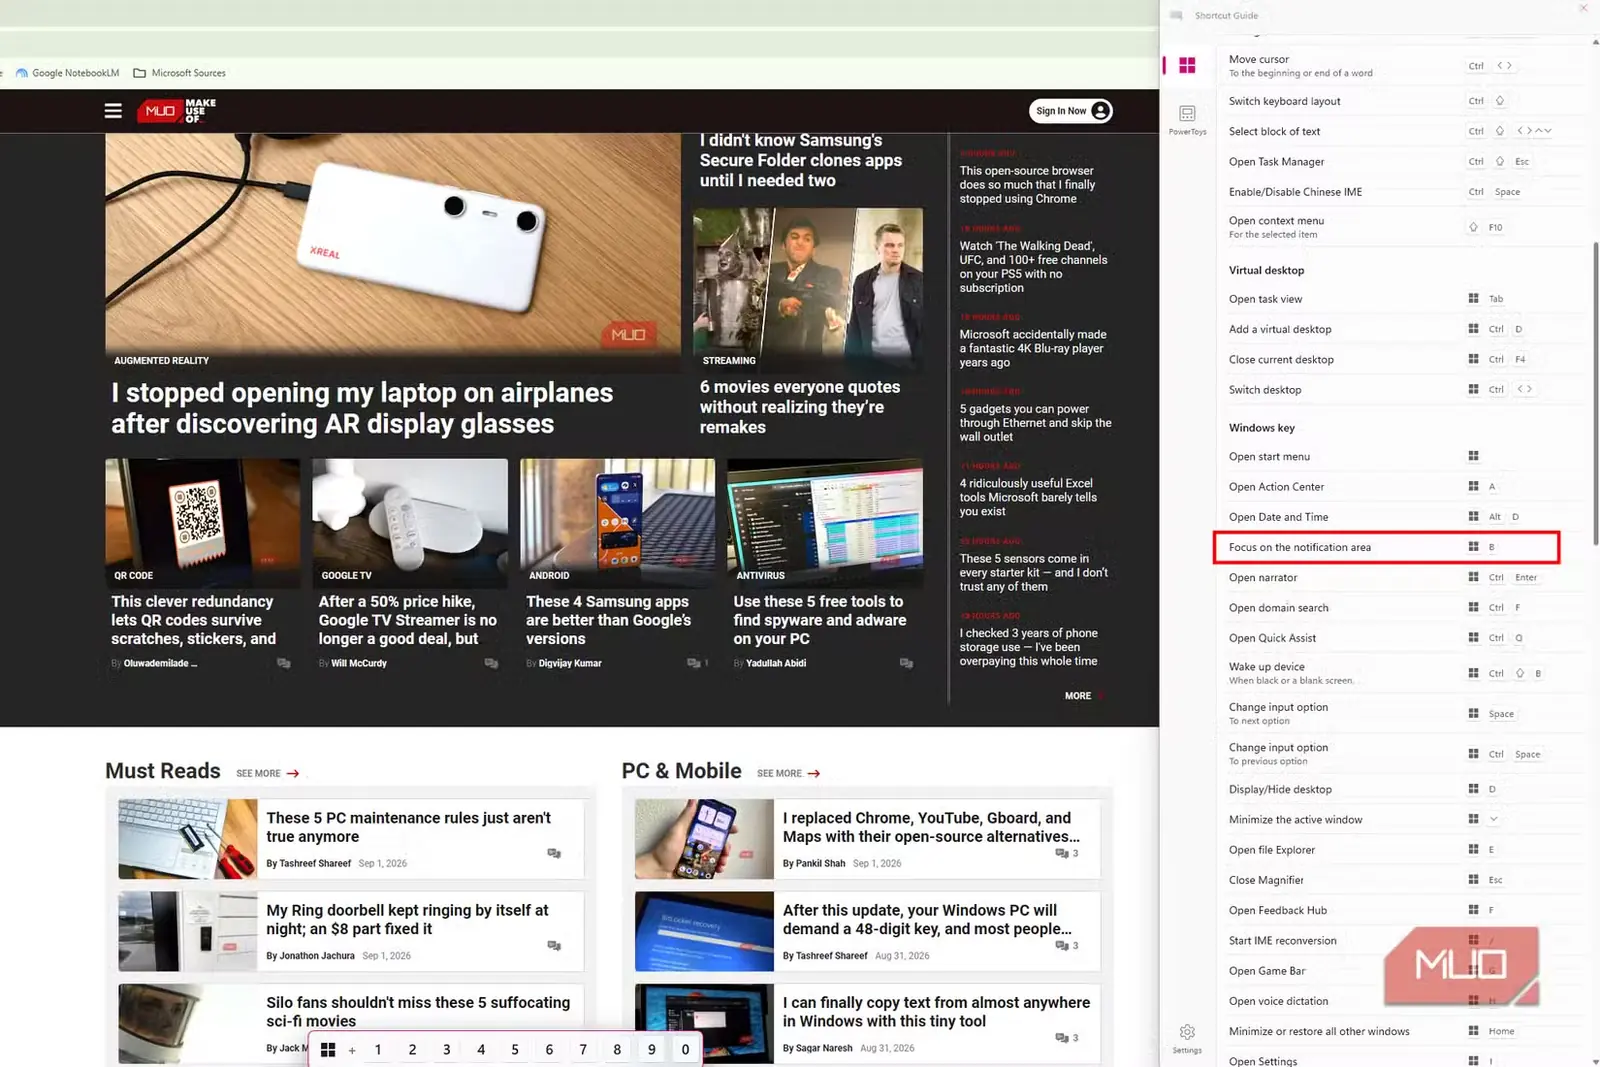This screenshot has width=1600, height=1067.
Task: Click the MORE link under the latest stories list
Action: [1078, 696]
